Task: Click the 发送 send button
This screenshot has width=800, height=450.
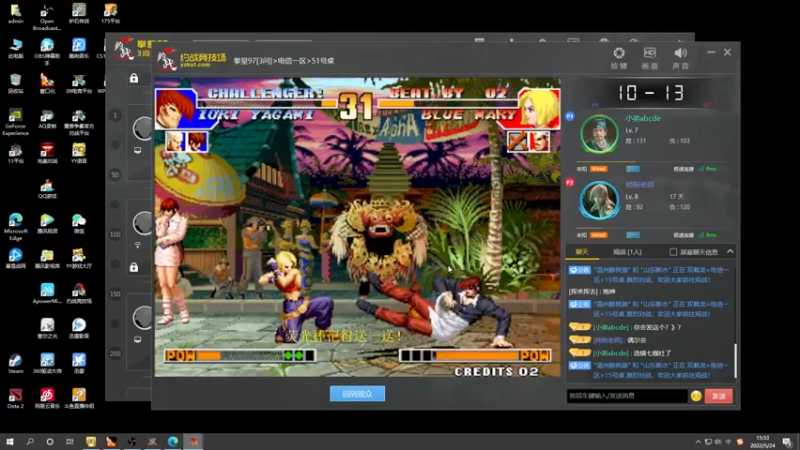Action: click(718, 396)
